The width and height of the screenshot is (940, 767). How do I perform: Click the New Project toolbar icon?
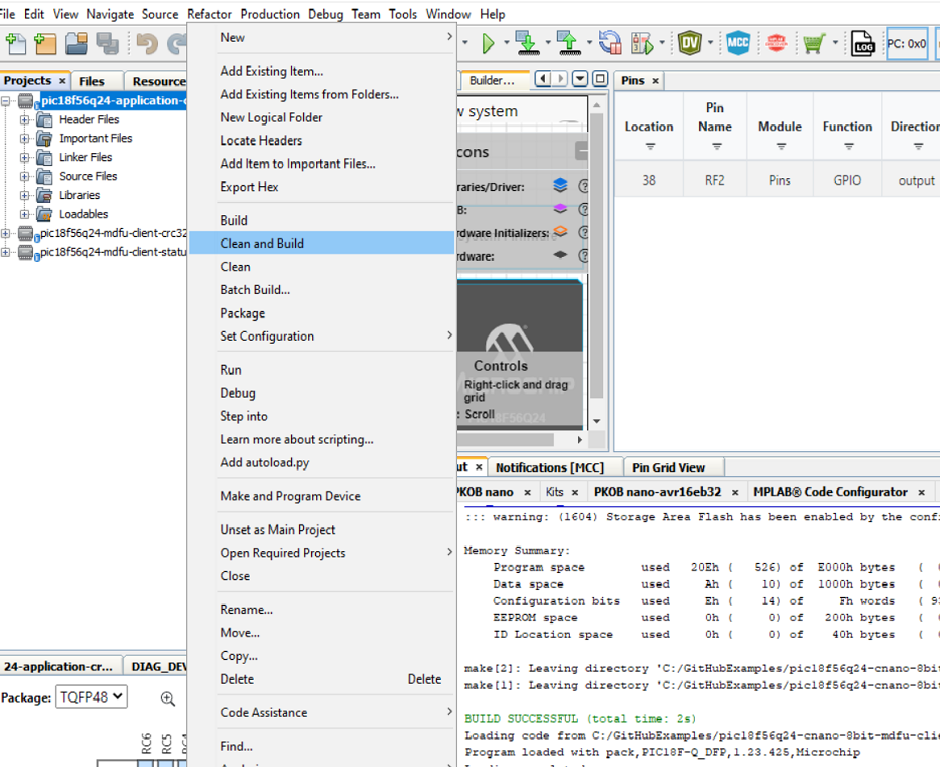(45, 43)
